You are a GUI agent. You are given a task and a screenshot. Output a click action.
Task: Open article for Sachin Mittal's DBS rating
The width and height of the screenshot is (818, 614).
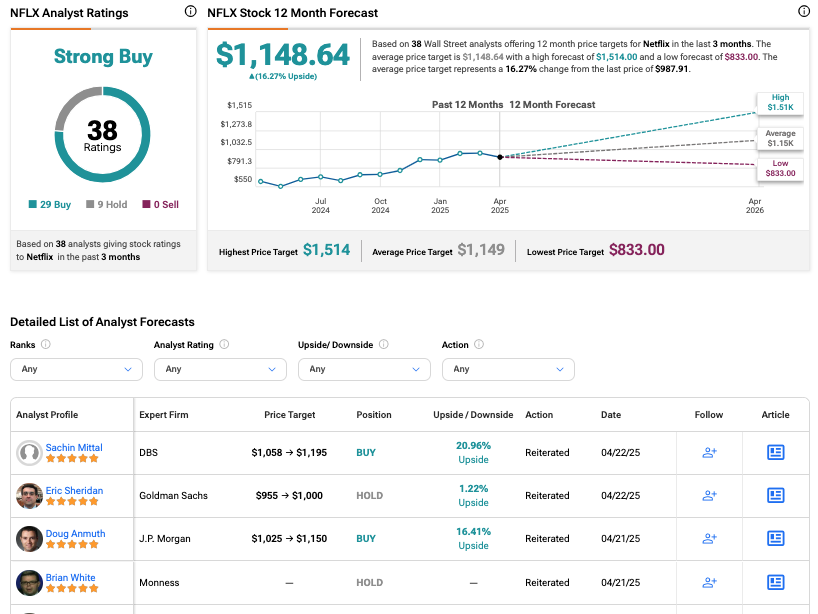(776, 452)
